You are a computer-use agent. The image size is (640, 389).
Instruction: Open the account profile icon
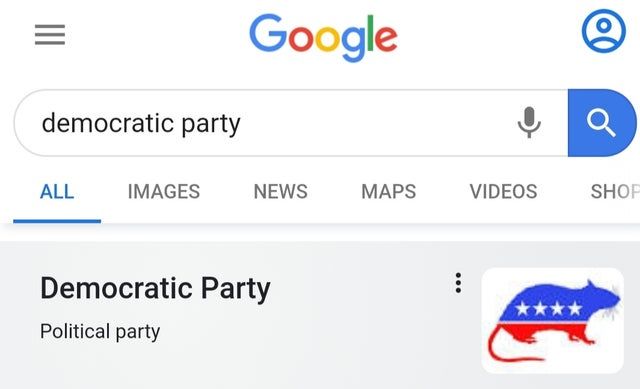coord(604,31)
